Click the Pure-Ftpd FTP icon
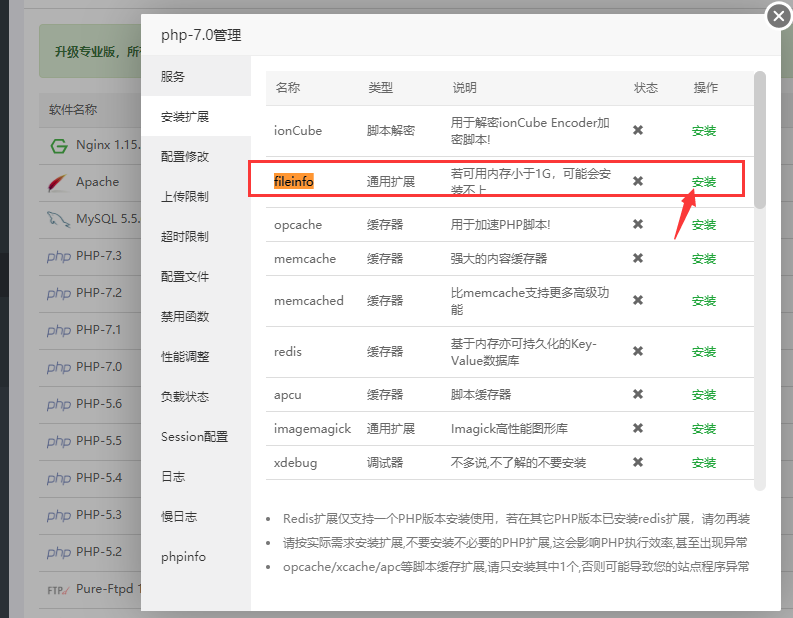Screen dimensions: 793x618 [59, 589]
